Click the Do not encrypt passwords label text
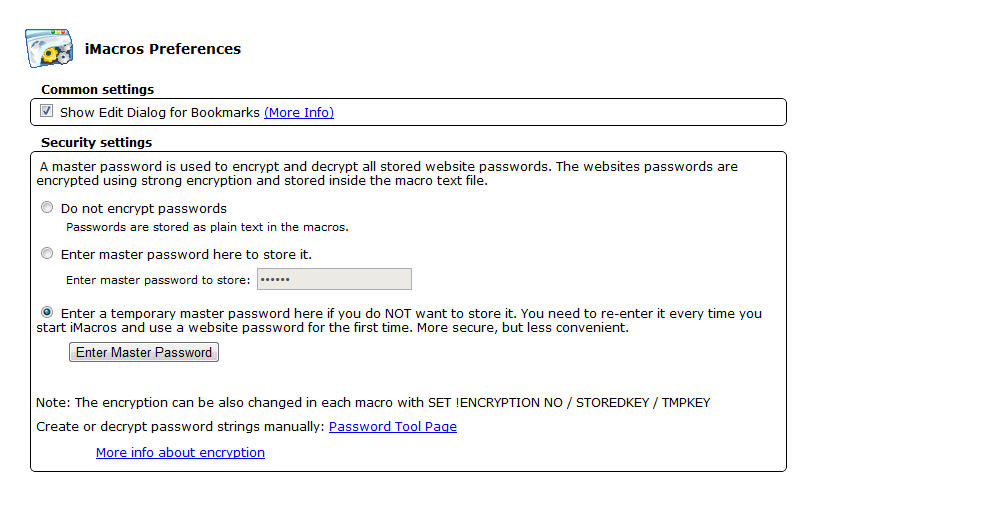986x522 pixels. 144,209
